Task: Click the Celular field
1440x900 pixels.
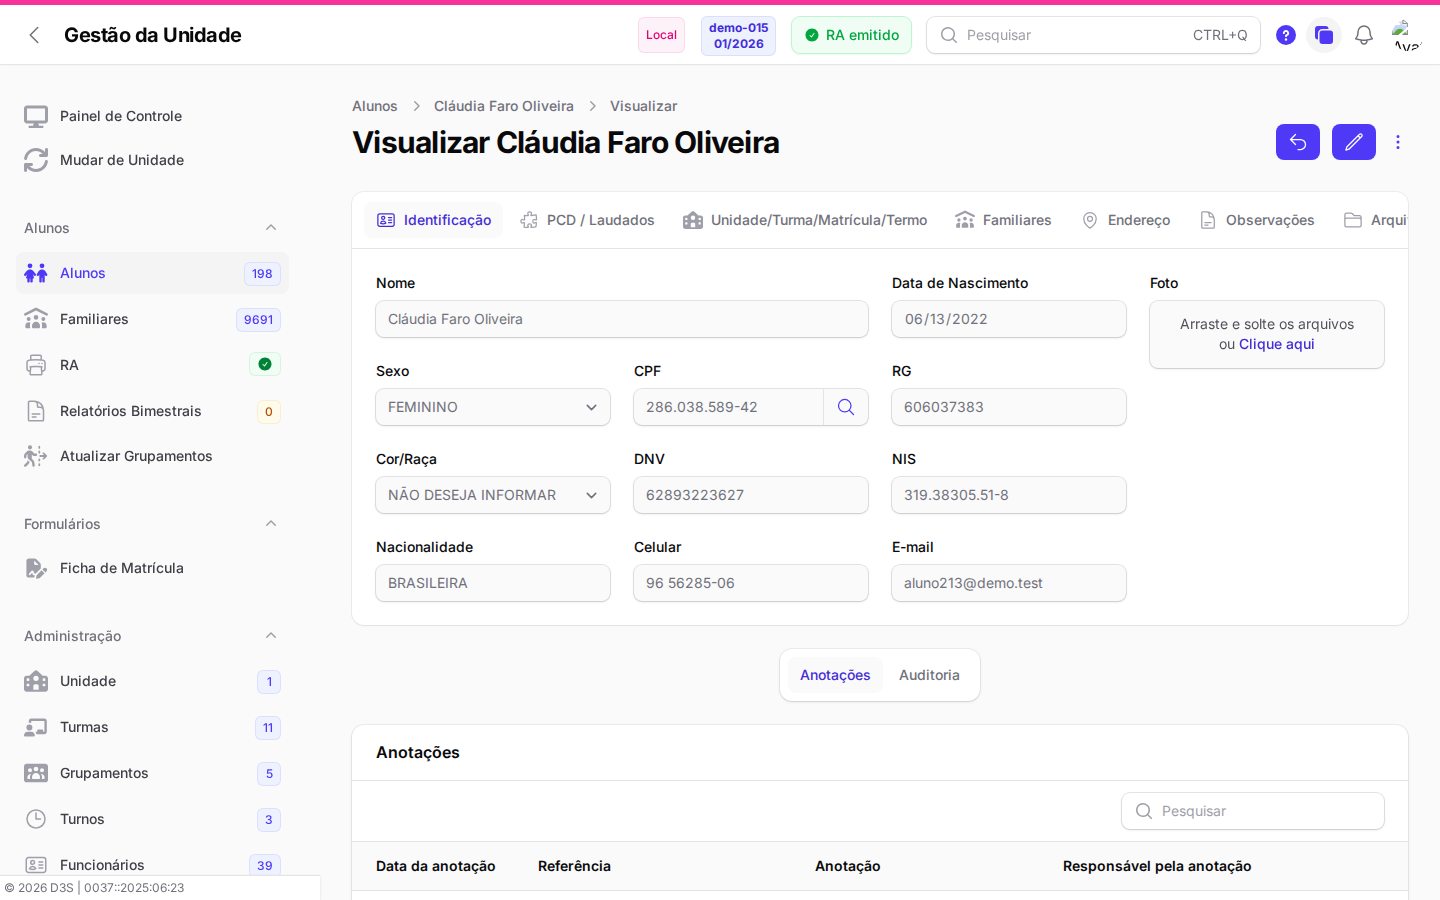Action: (751, 583)
